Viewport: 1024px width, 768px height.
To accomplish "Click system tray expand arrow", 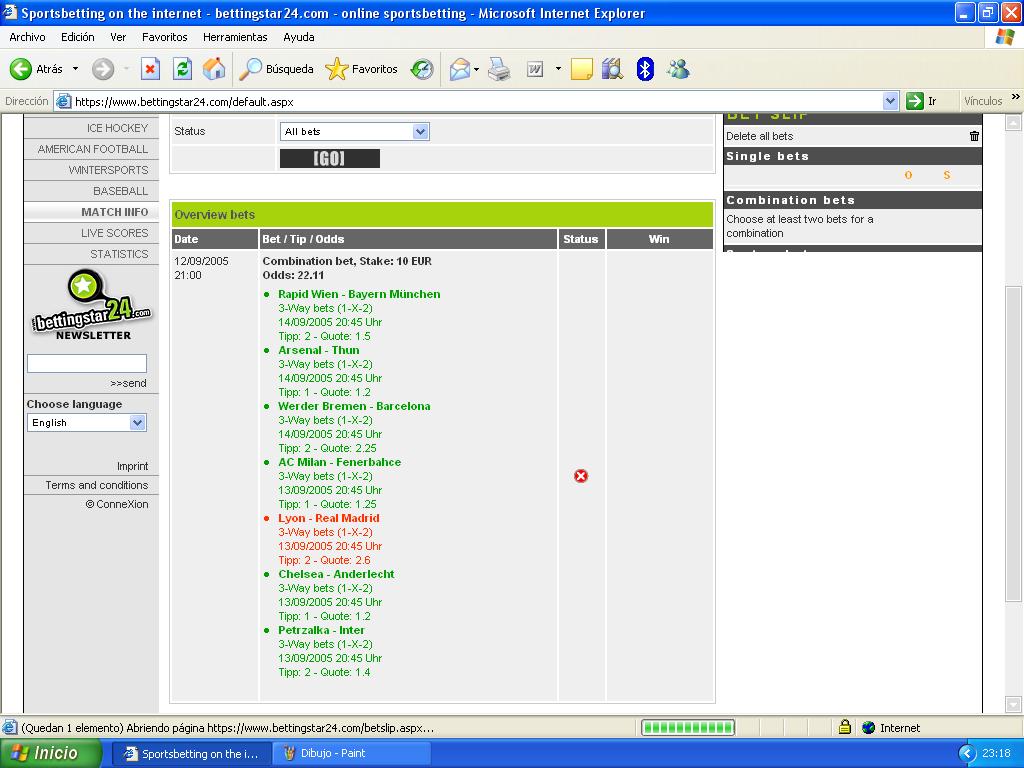I will (x=967, y=753).
